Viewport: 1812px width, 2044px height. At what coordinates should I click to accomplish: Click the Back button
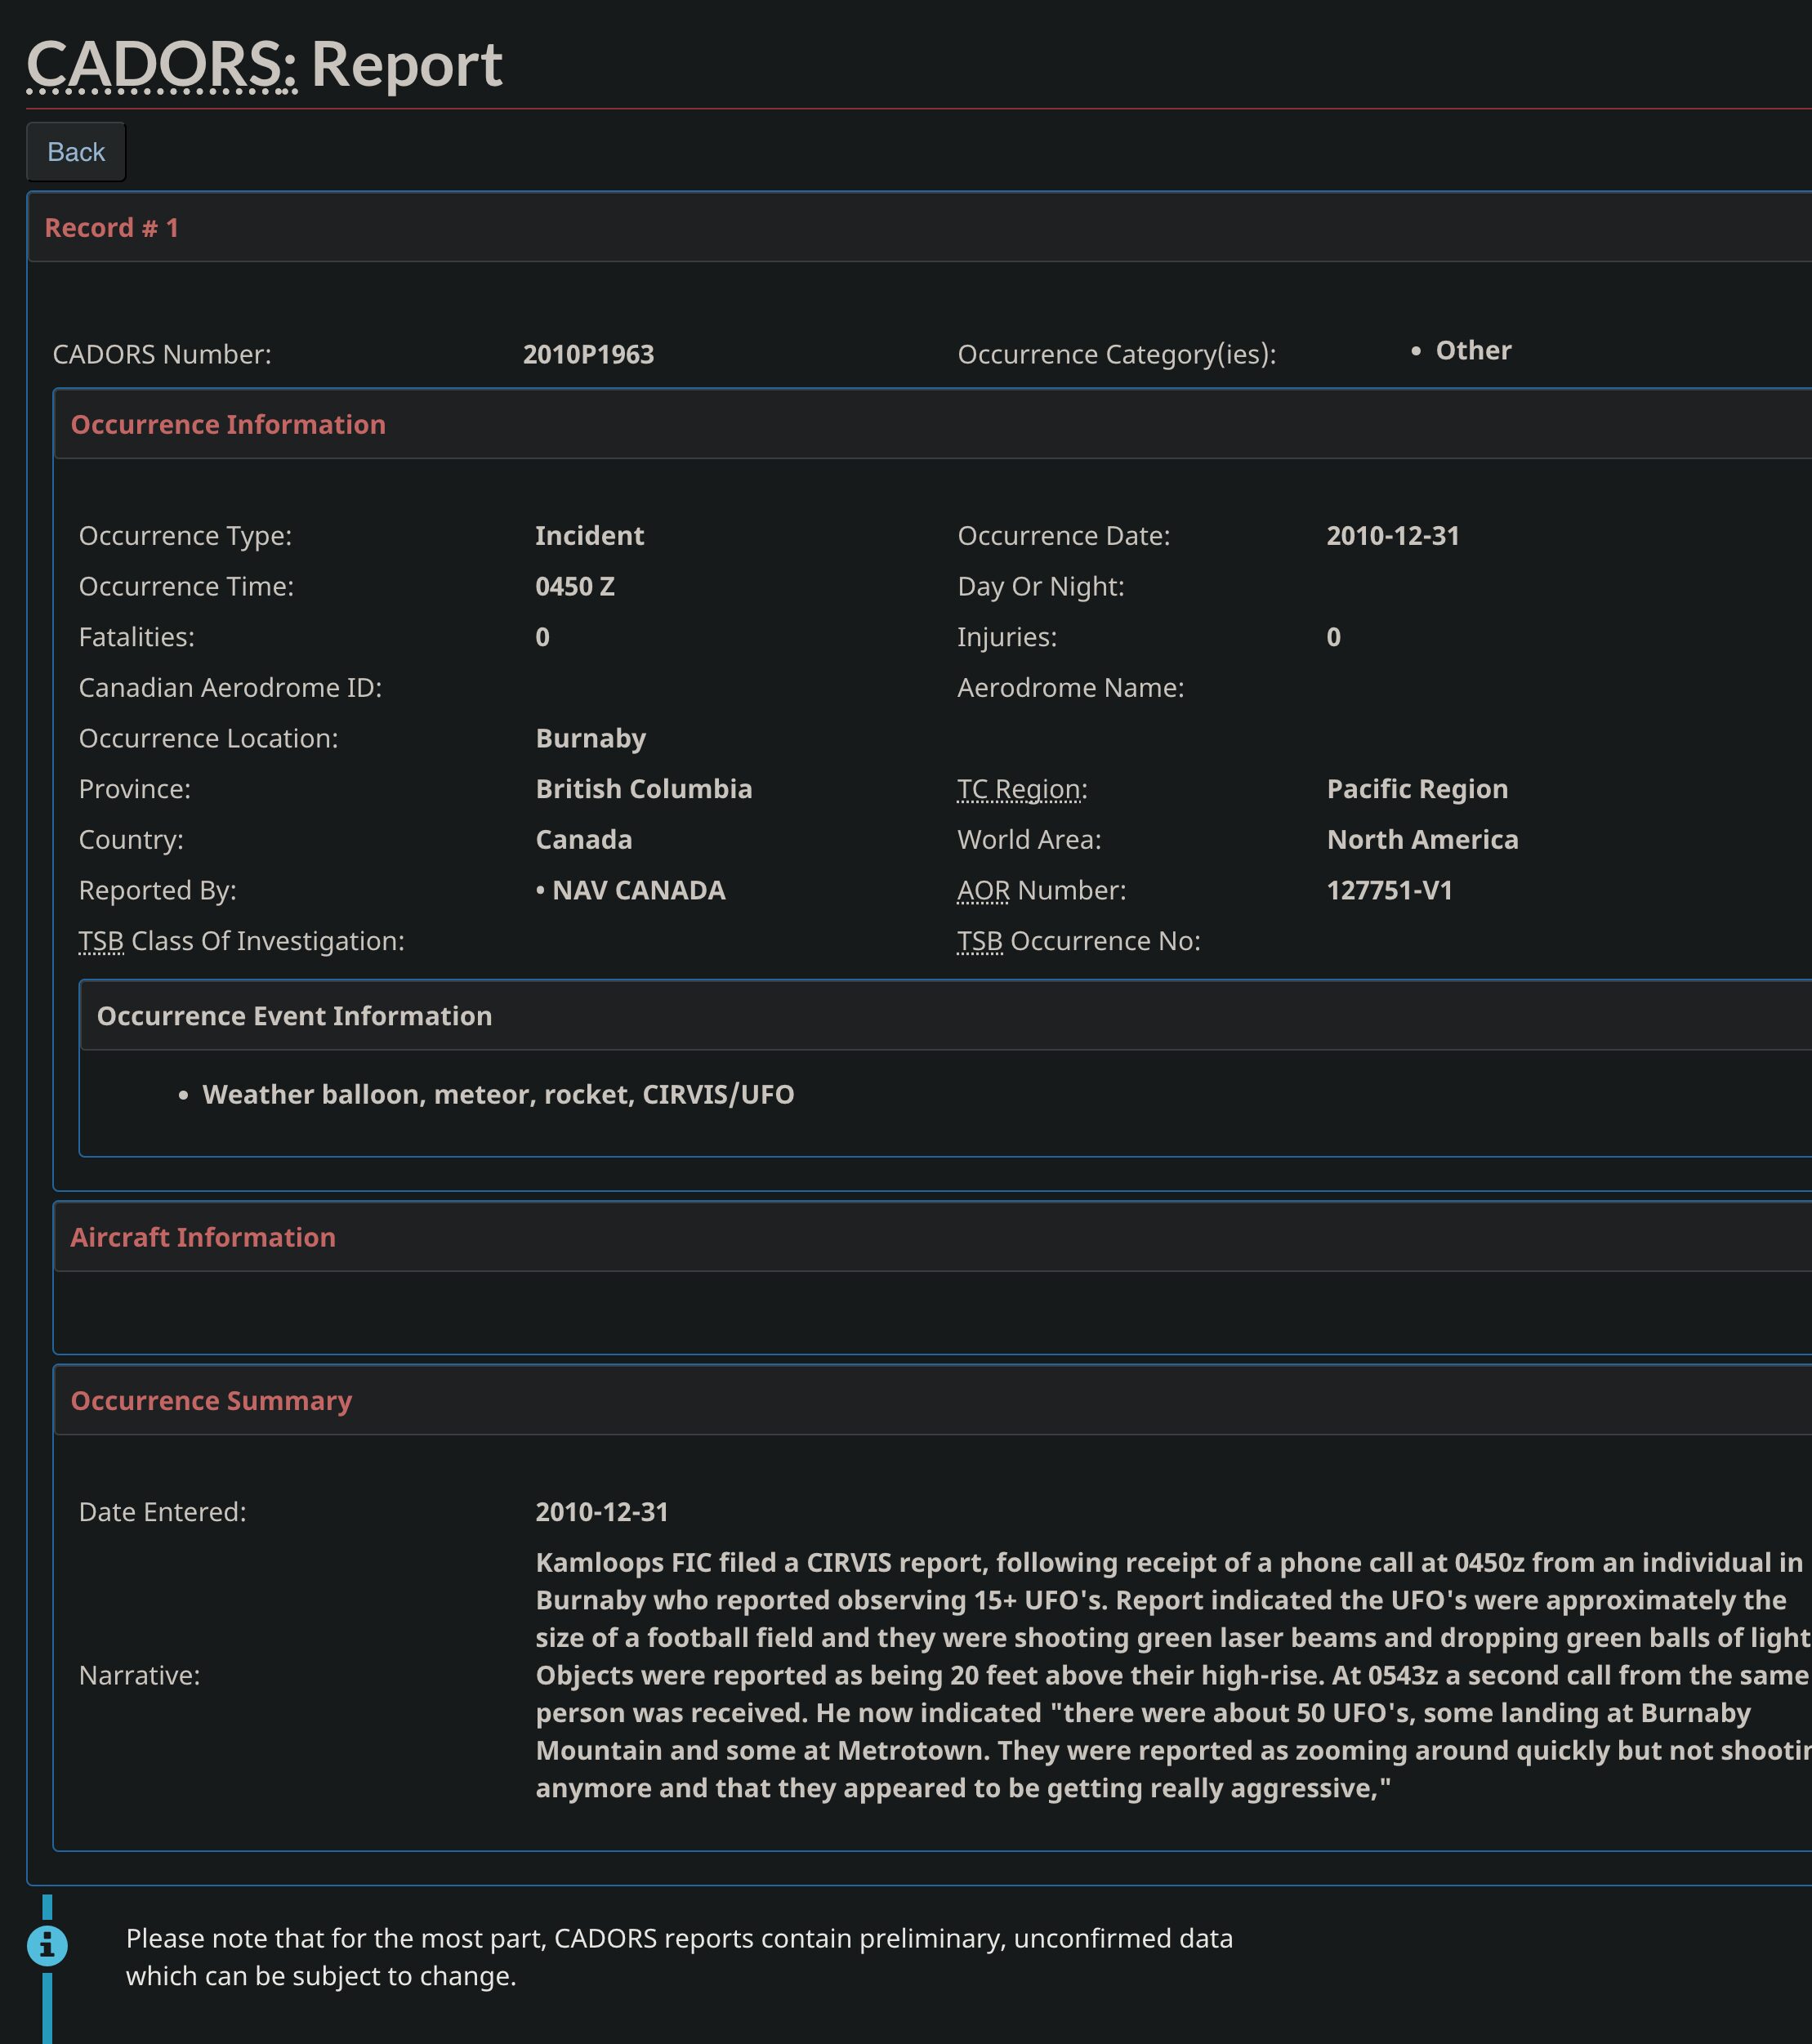pos(76,152)
